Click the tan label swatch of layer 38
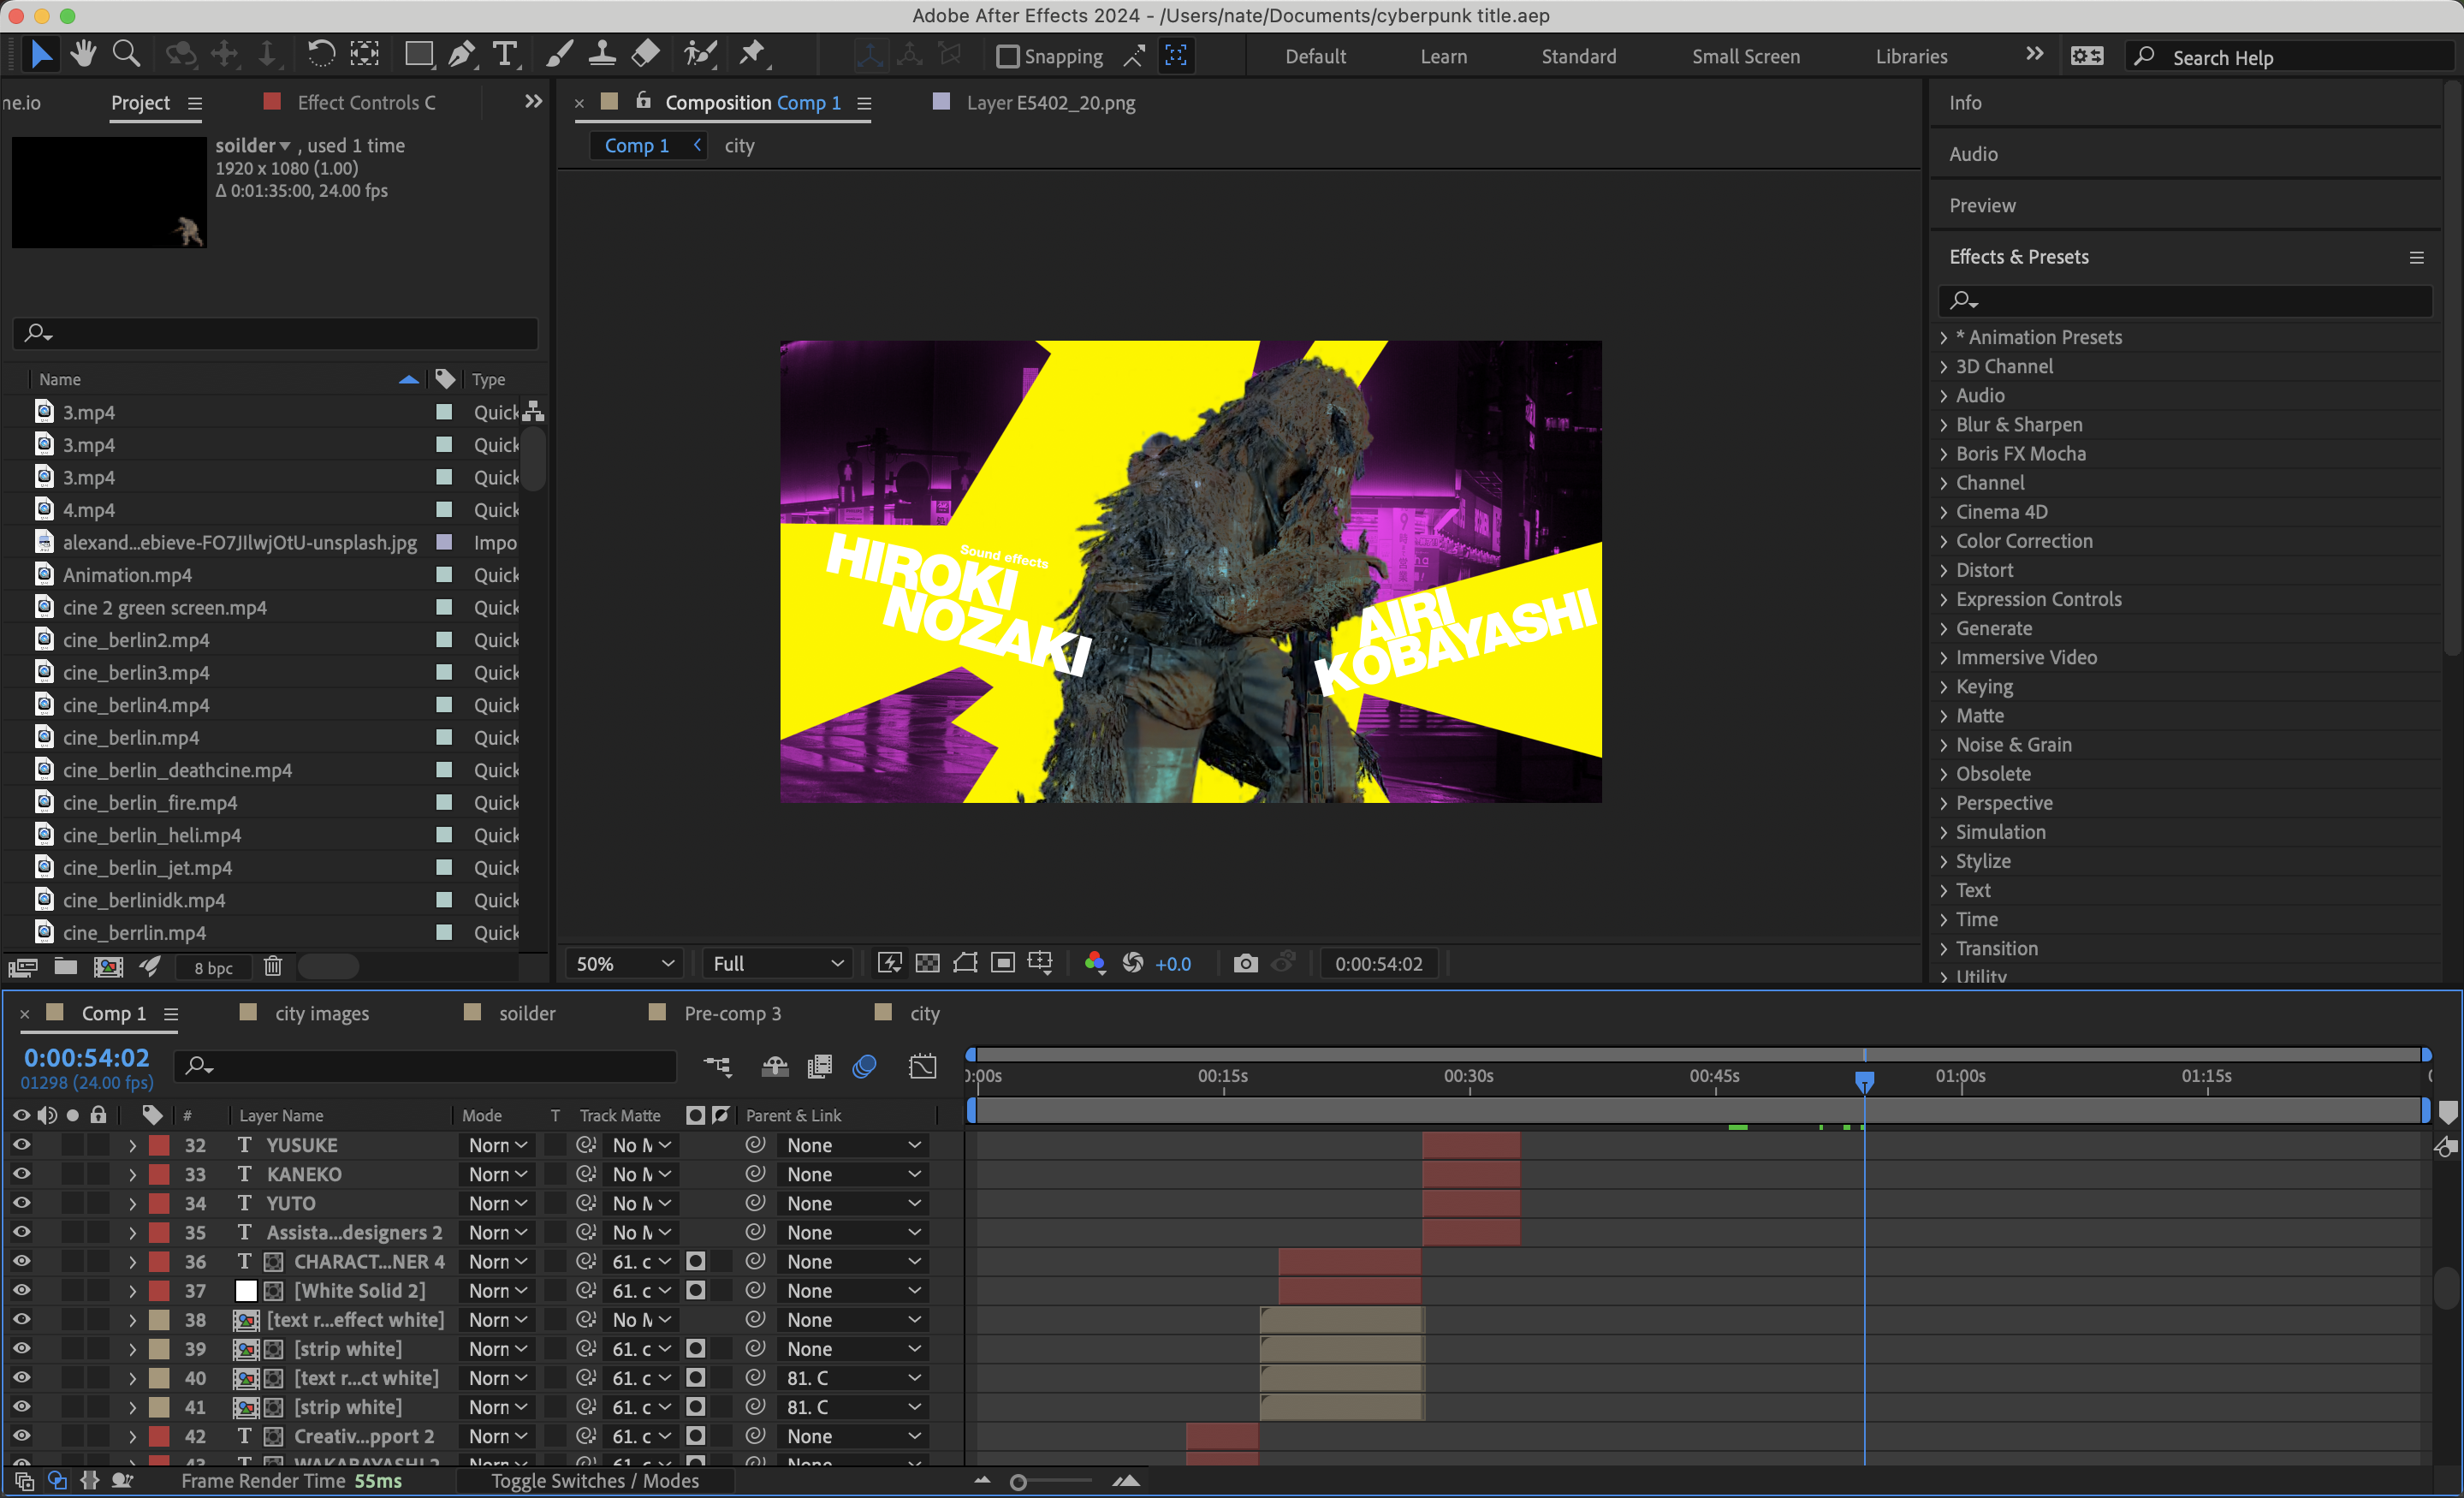This screenshot has height=1498, width=2464. tap(159, 1320)
